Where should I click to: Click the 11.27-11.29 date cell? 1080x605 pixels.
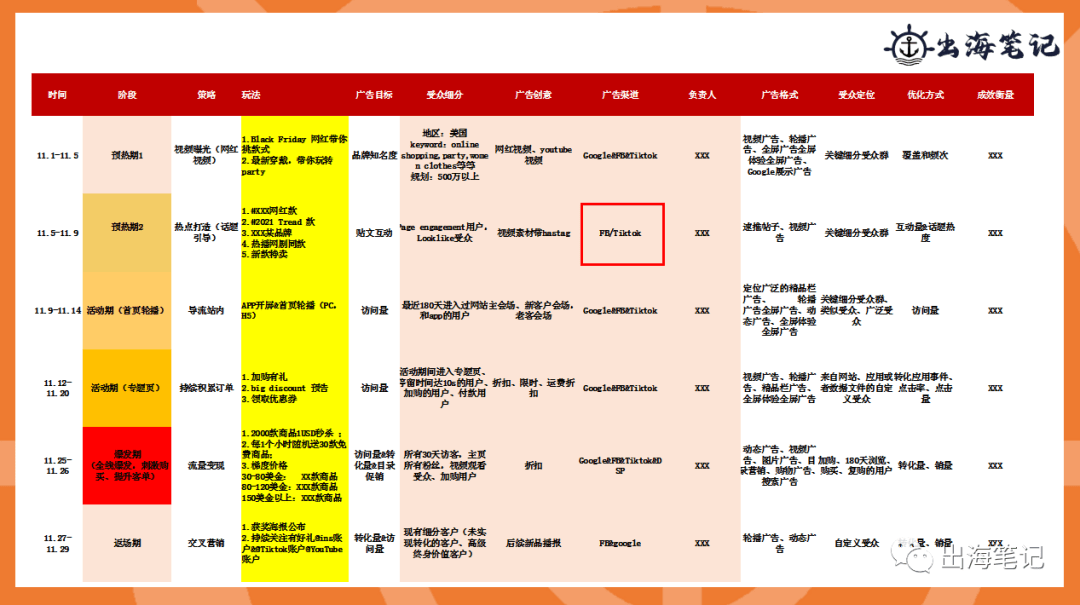pyautogui.click(x=57, y=544)
